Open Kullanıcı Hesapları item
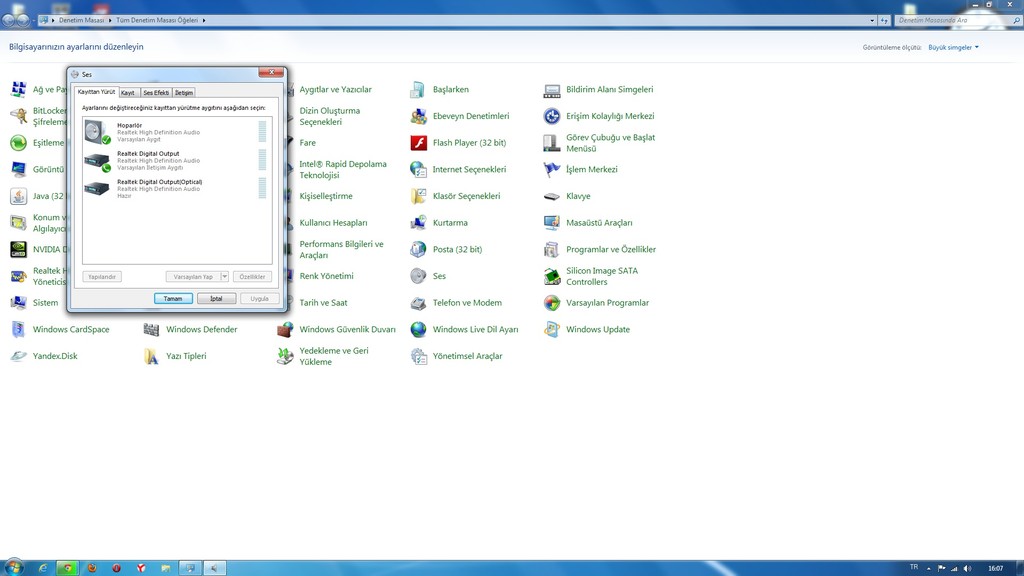The width and height of the screenshot is (1024, 576). 333,223
